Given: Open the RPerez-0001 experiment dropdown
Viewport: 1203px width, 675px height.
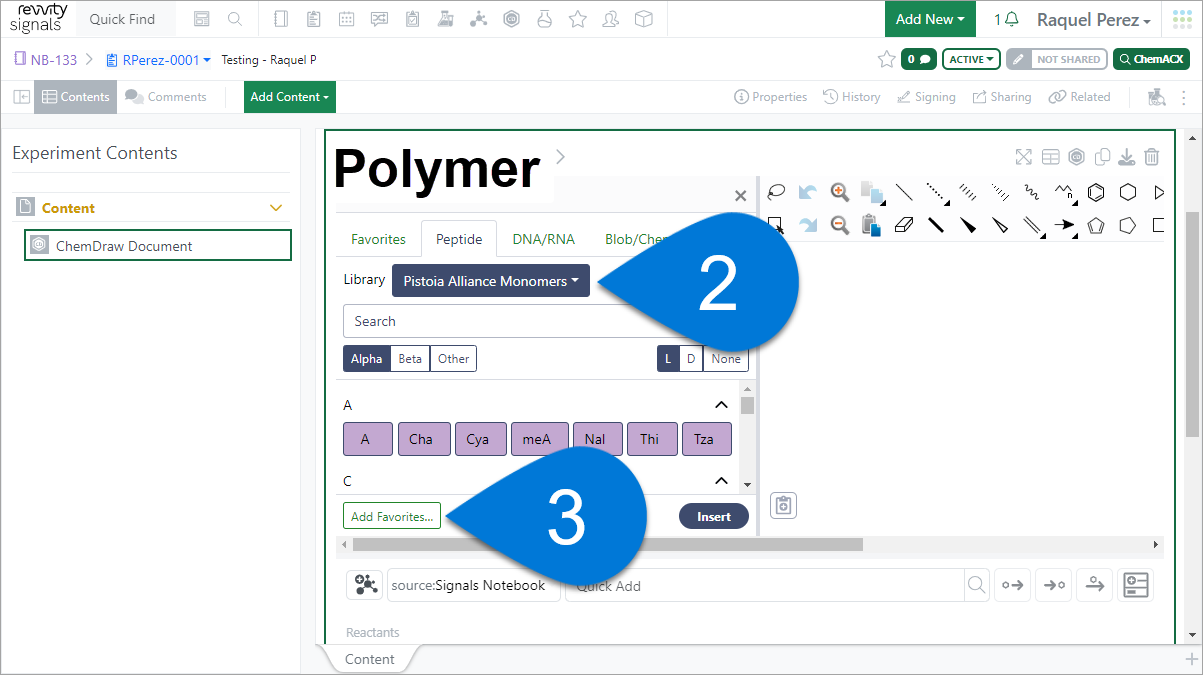Looking at the screenshot, I should pyautogui.click(x=159, y=60).
